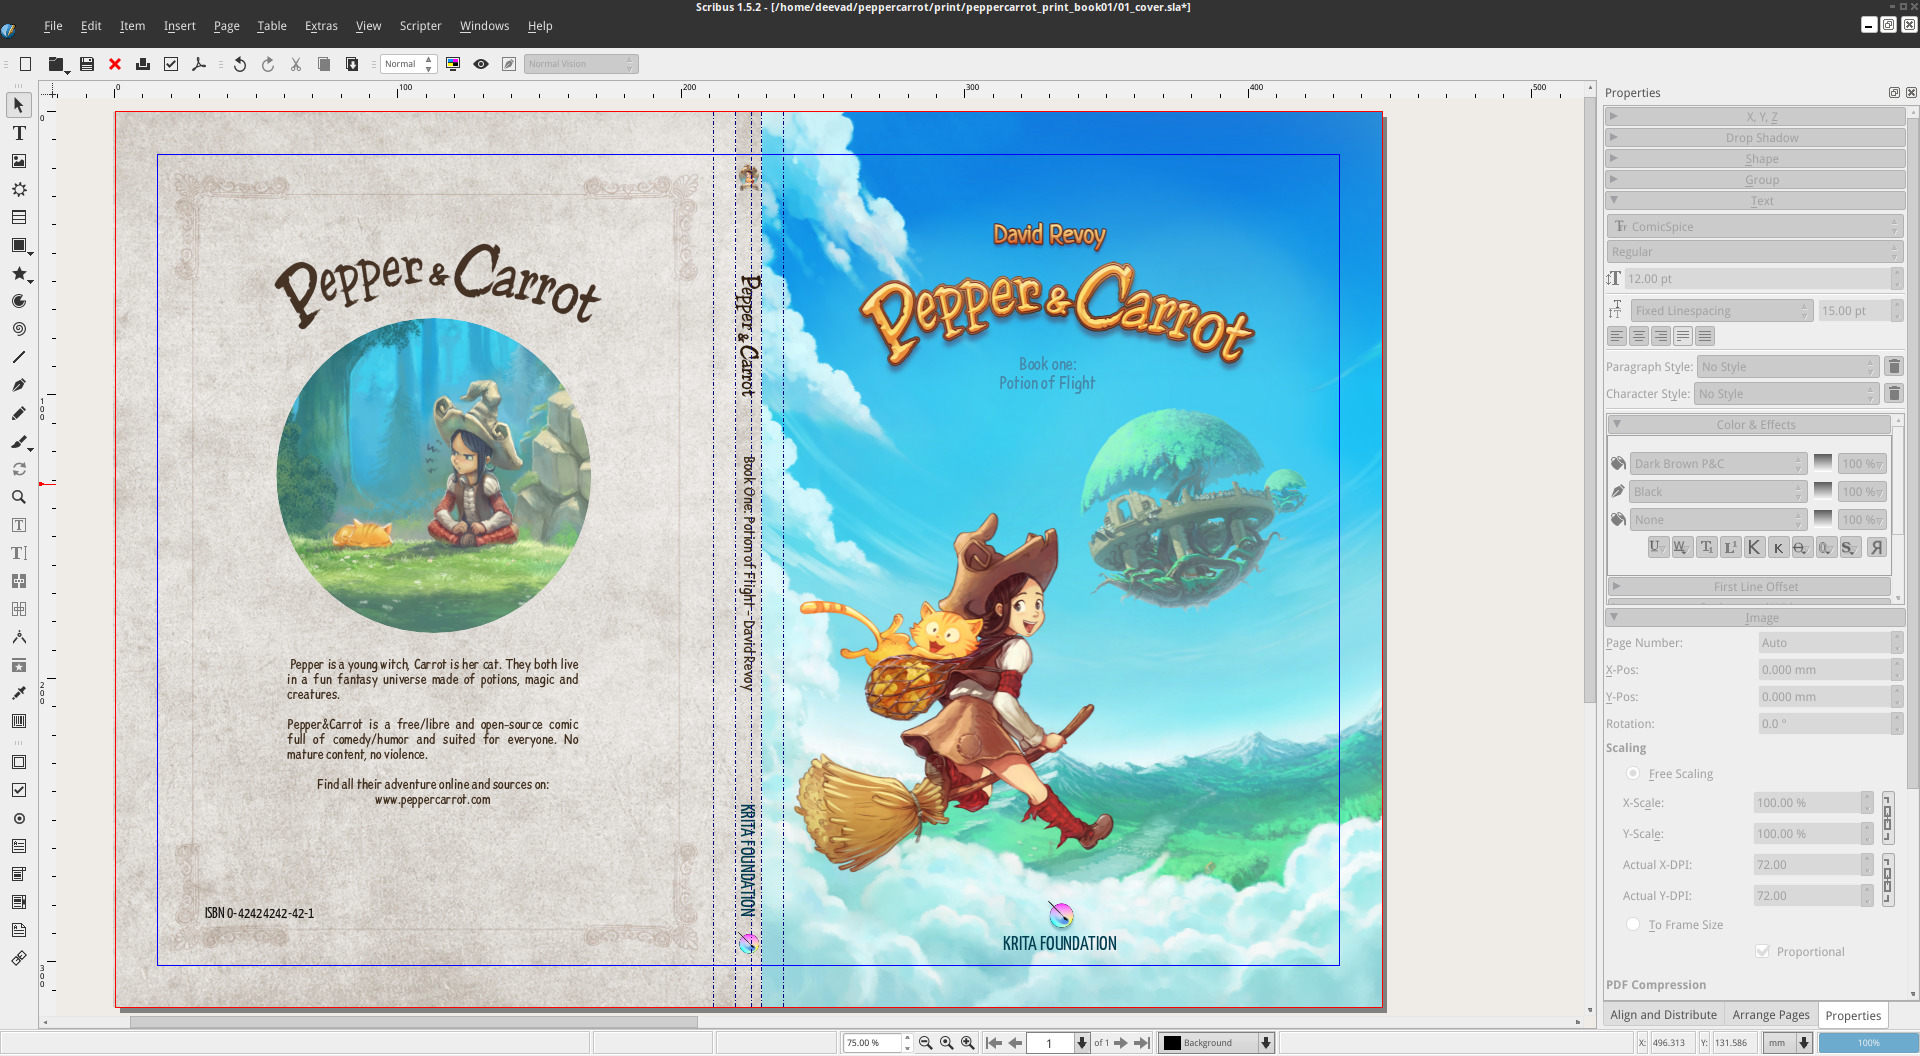Pick the Image Frame tool
This screenshot has height=1056, width=1920.
point(19,161)
